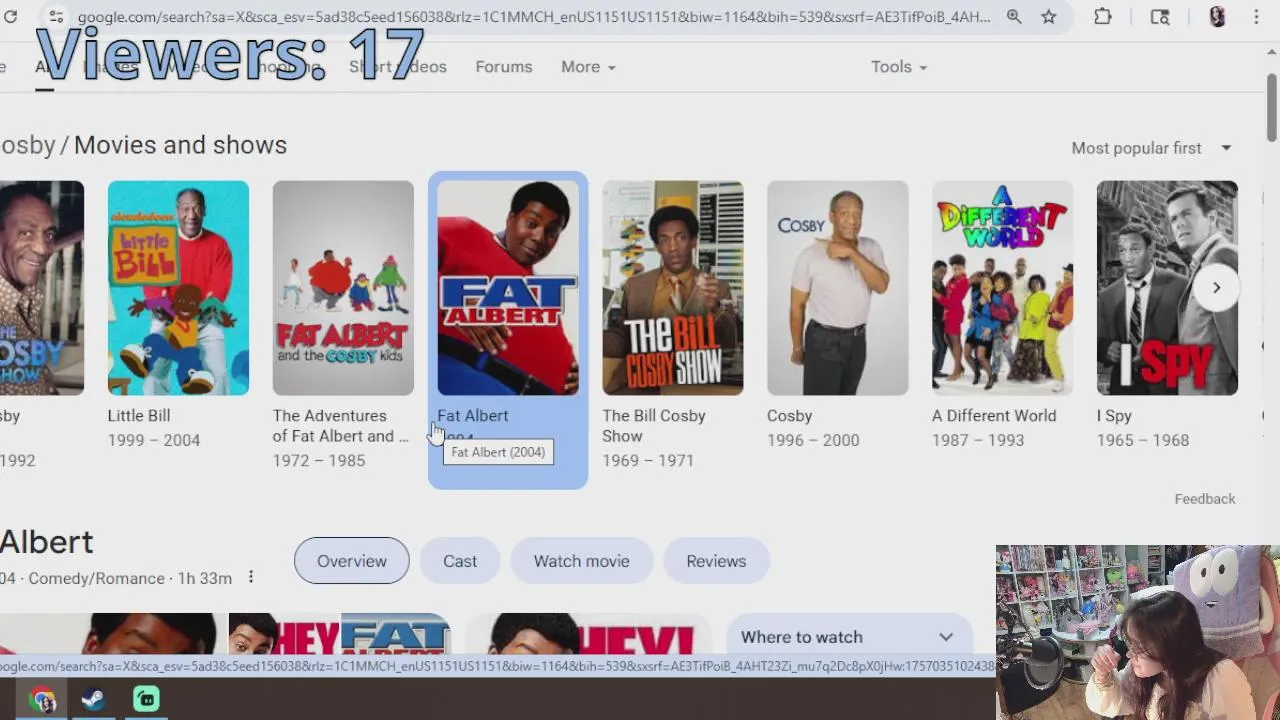Image resolution: width=1280 pixels, height=720 pixels.
Task: Click the I Spy title text
Action: [x=1114, y=416]
